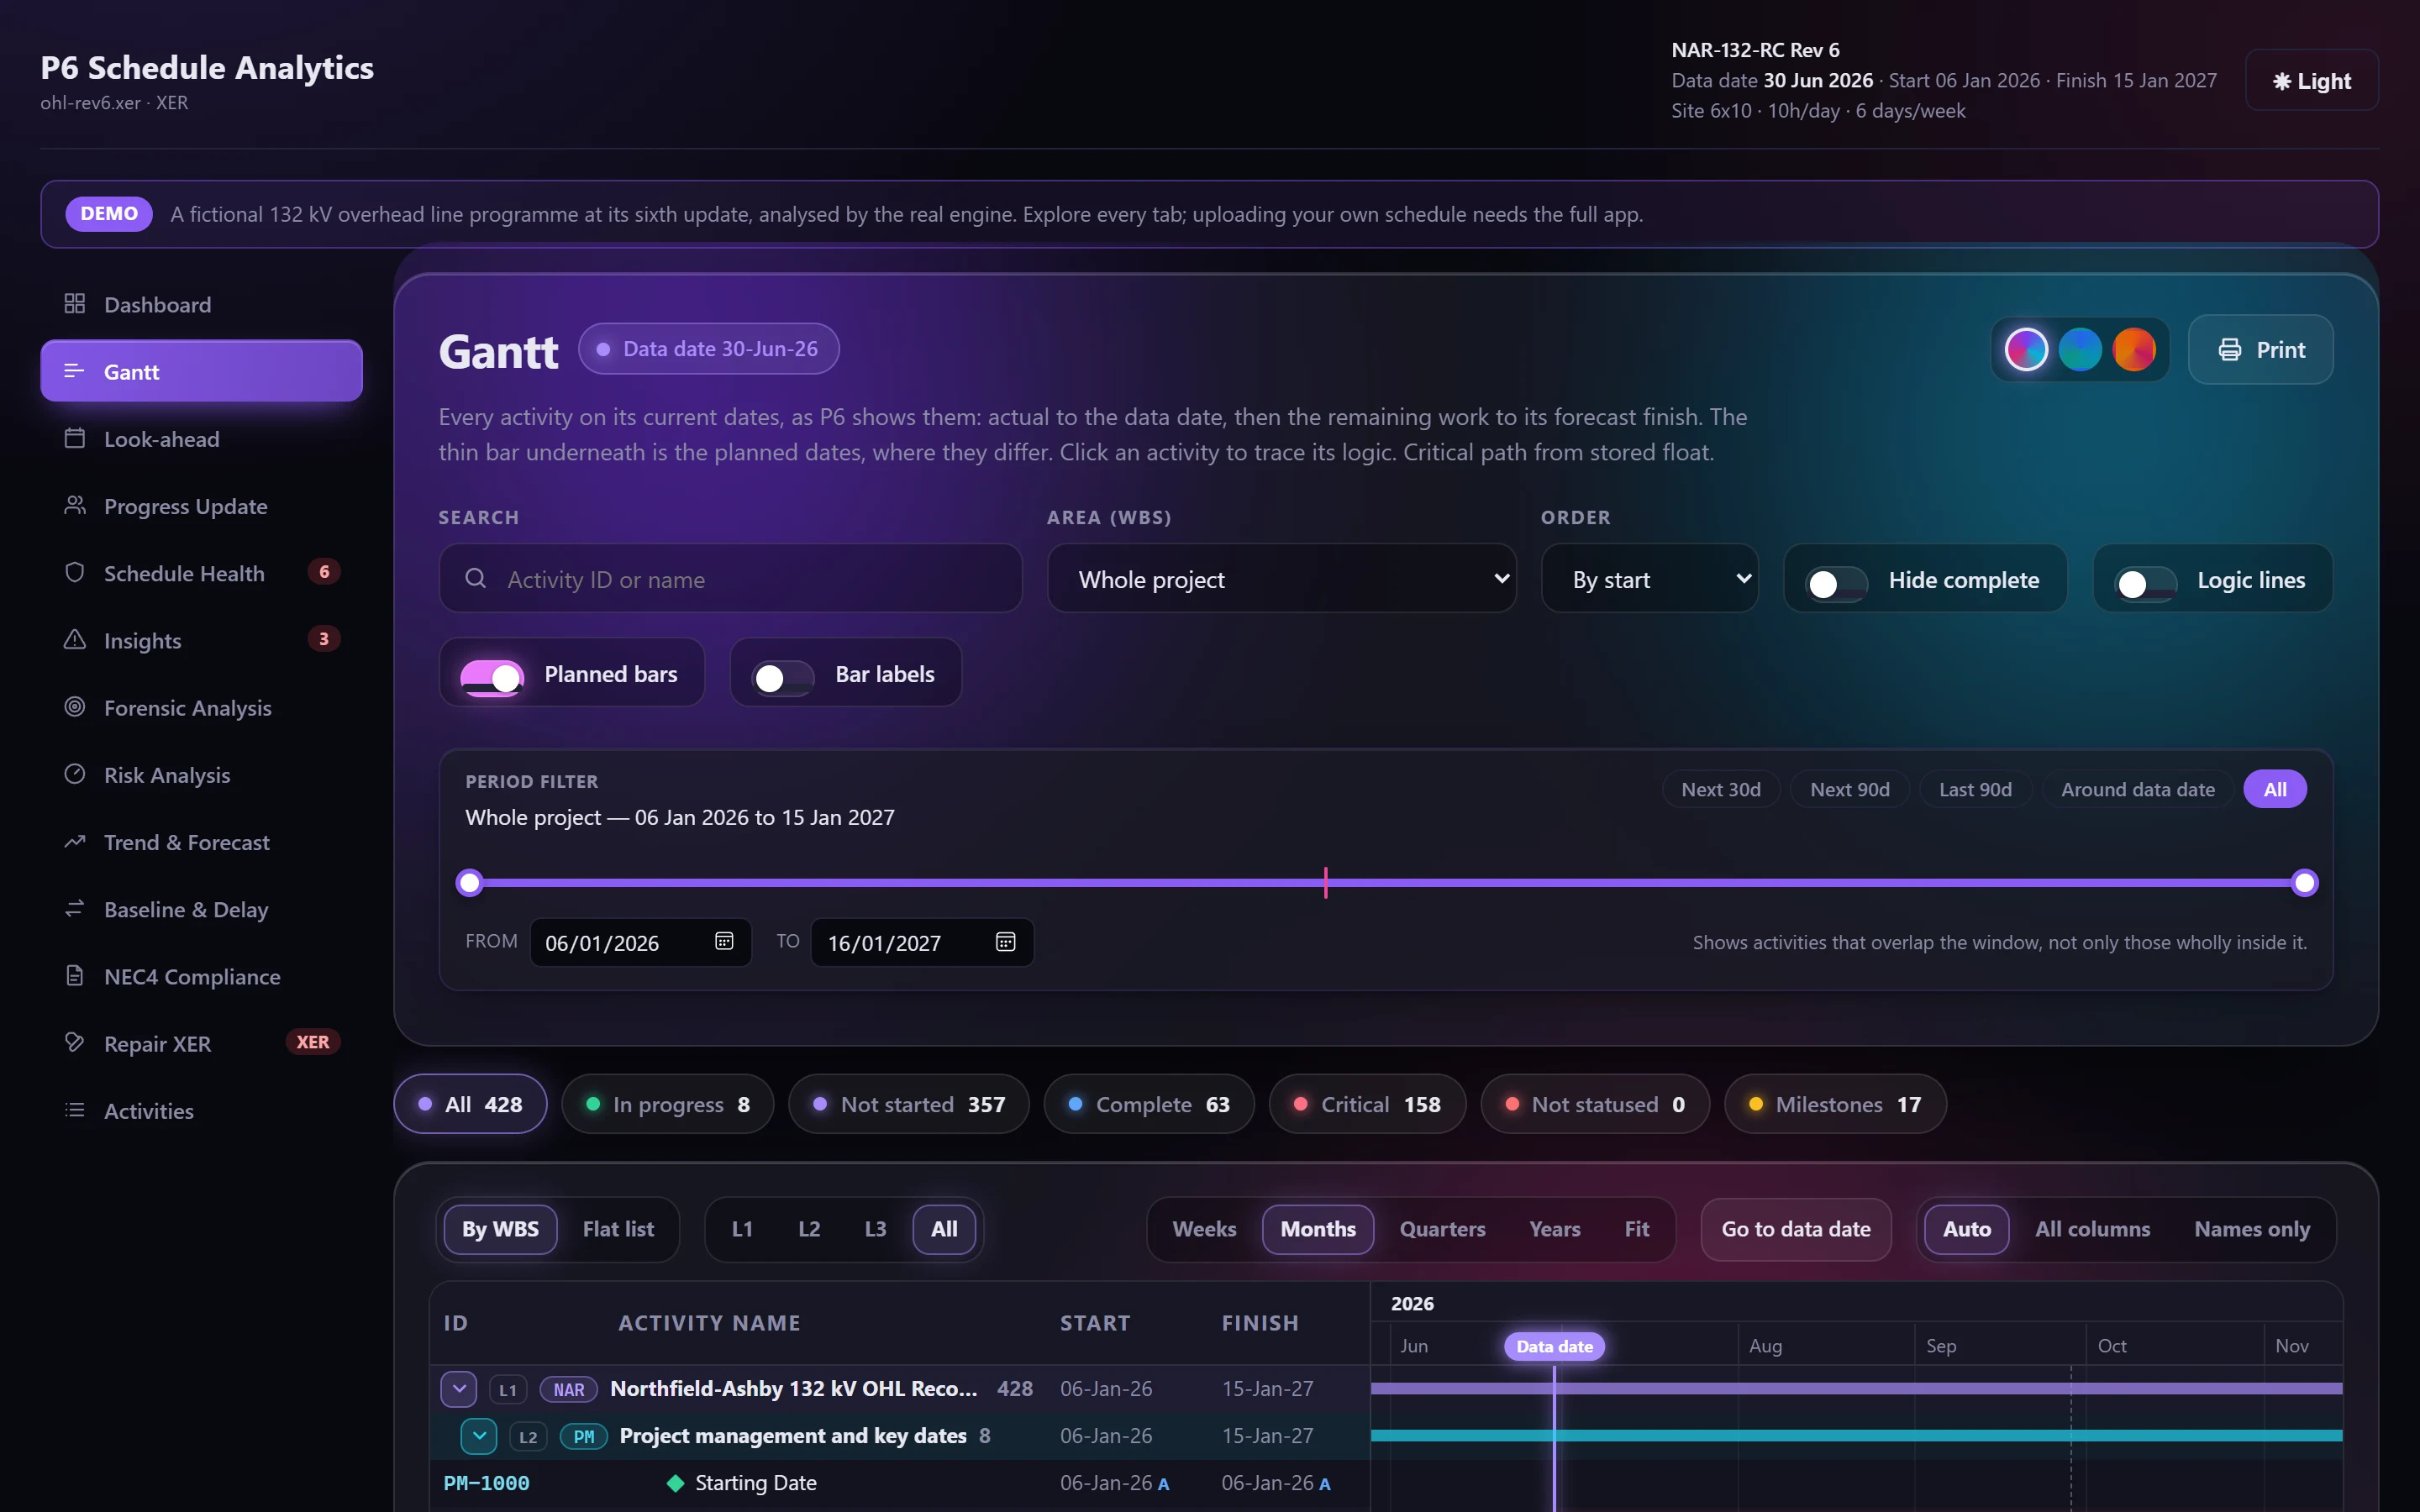The height and width of the screenshot is (1512, 2420).
Task: Turn off the Planned bars switch
Action: [492, 677]
